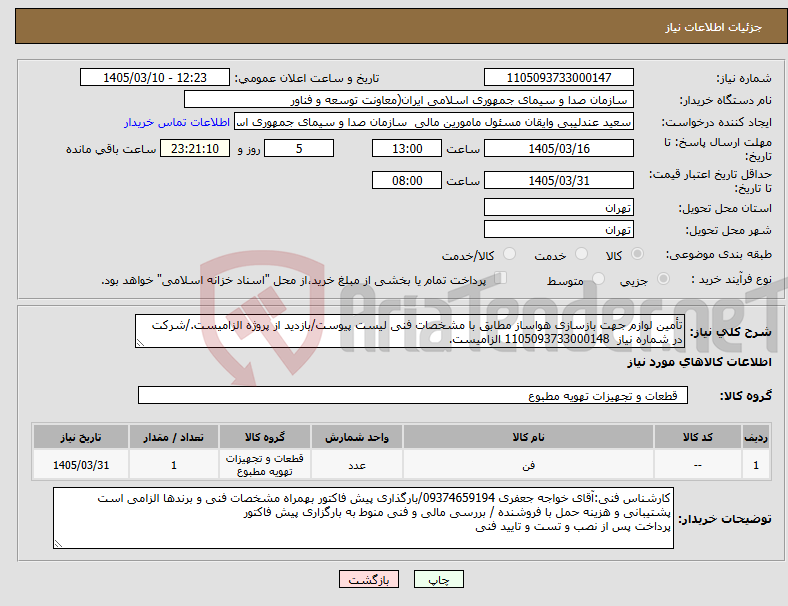This screenshot has height=606, width=788.
Task: Click the resize grip of buyer notes area
Action: click(x=58, y=543)
